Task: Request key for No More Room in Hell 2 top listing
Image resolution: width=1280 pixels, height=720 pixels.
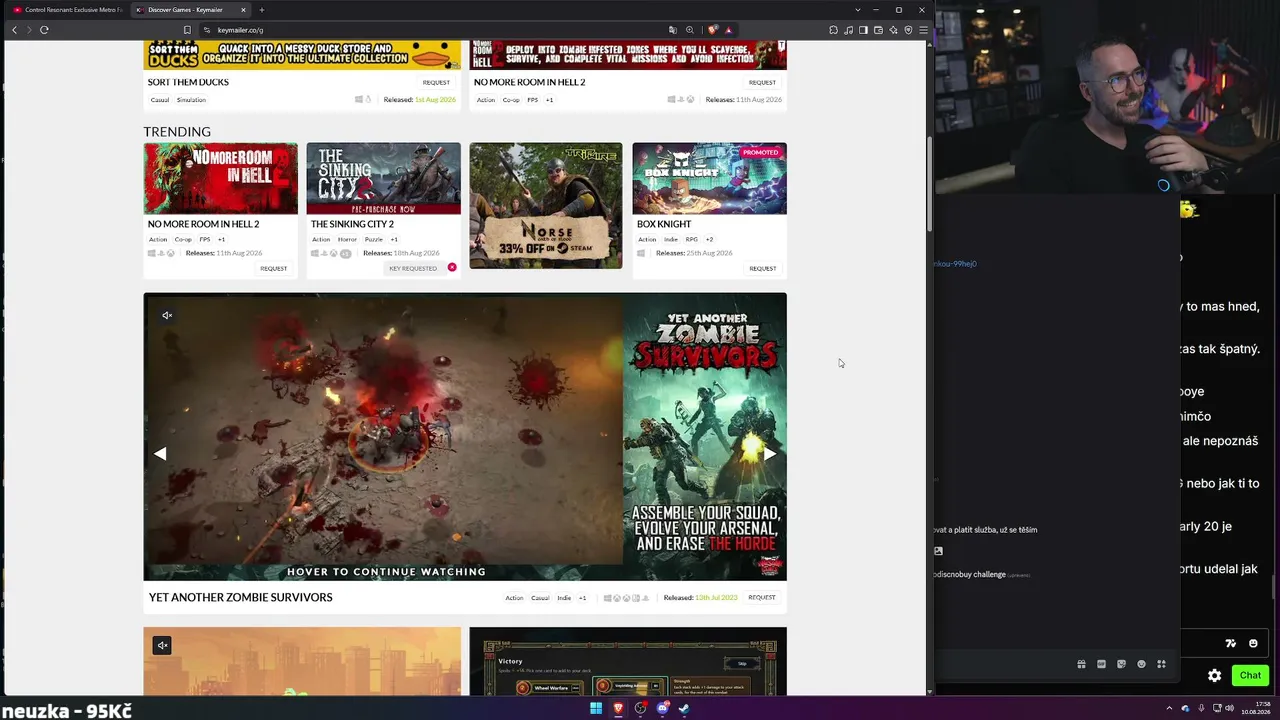Action: (762, 82)
